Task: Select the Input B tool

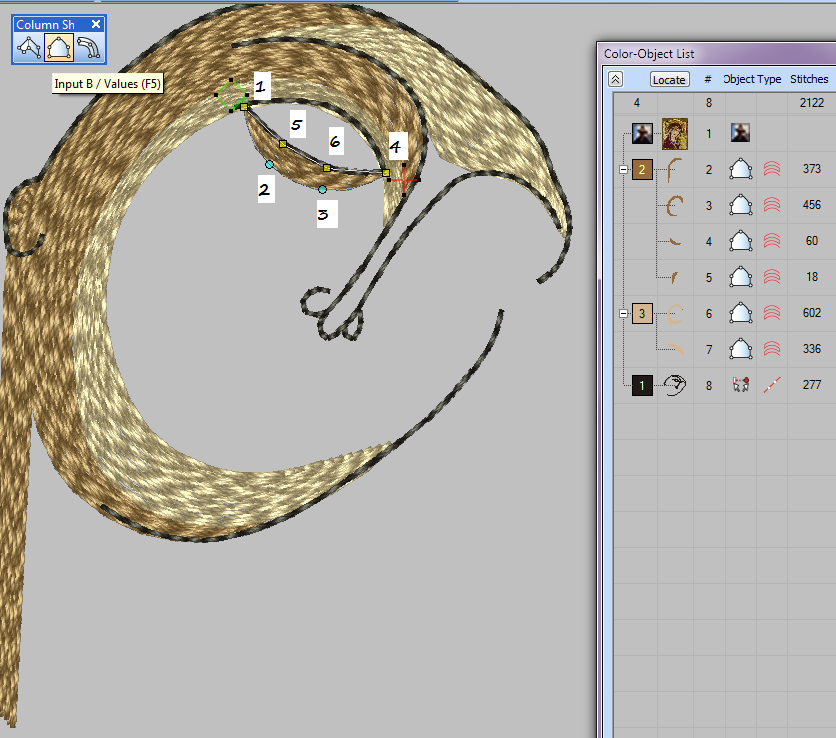Action: [x=58, y=48]
